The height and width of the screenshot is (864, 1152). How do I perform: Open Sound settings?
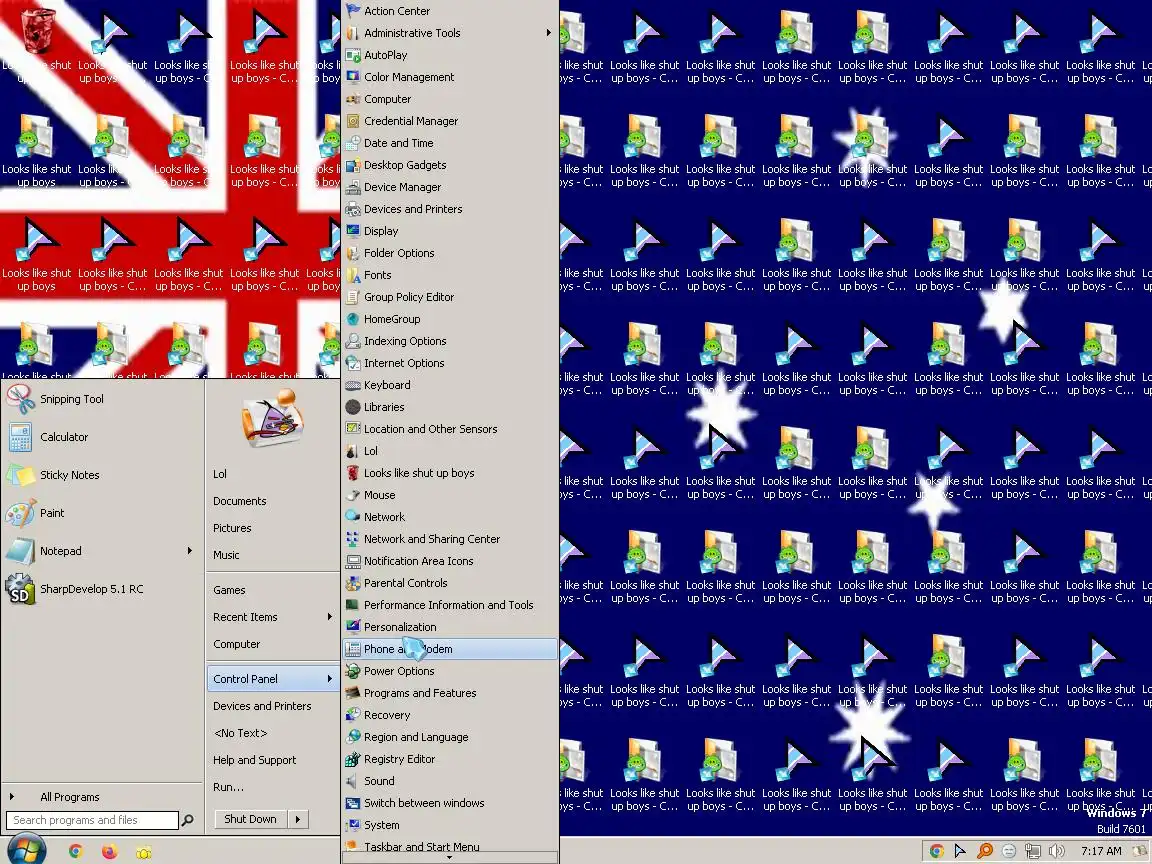(450, 782)
